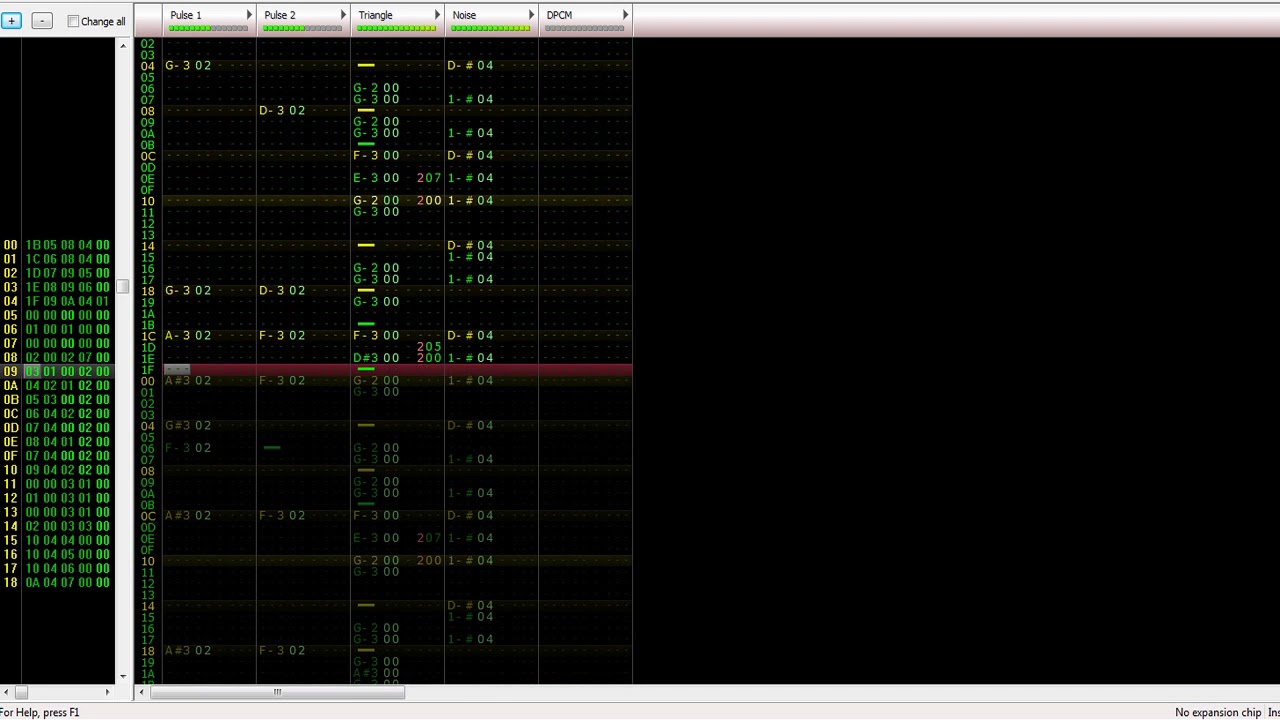The height and width of the screenshot is (720, 1280).
Task: Click the dimmed G#3 02 Pulse 1 note
Action: (x=188, y=425)
